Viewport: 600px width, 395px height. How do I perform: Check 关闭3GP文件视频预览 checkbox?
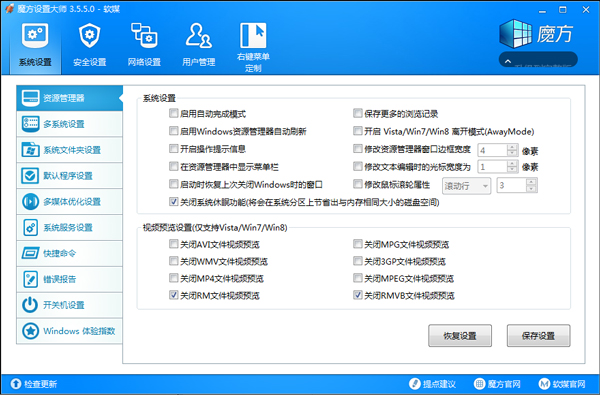point(357,261)
